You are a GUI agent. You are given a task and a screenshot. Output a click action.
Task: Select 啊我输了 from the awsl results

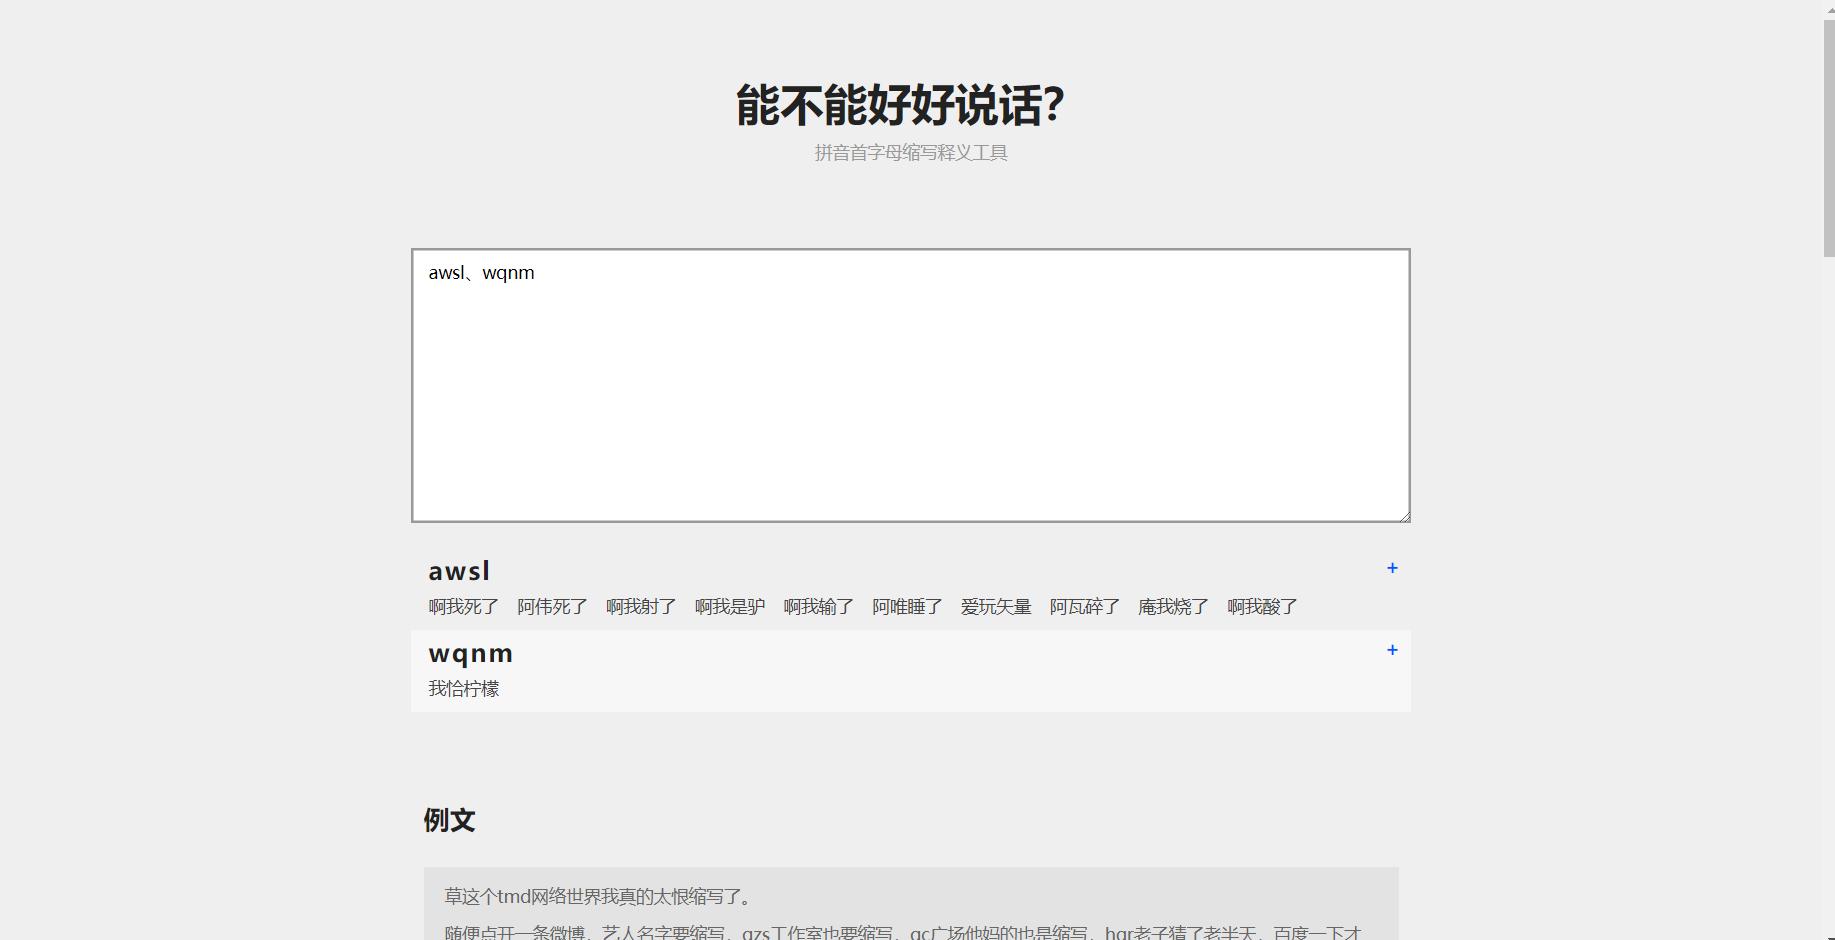click(x=818, y=606)
